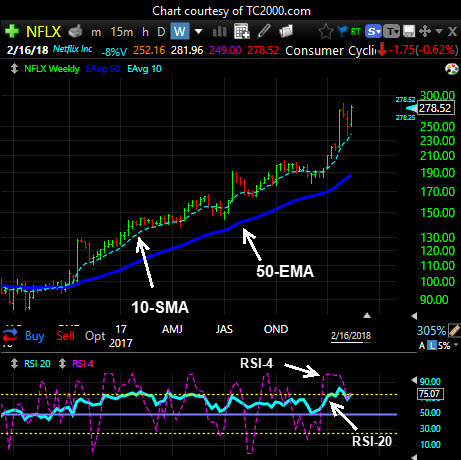Click the AMJ time axis label
This screenshot has width=461, height=460.
tap(172, 329)
